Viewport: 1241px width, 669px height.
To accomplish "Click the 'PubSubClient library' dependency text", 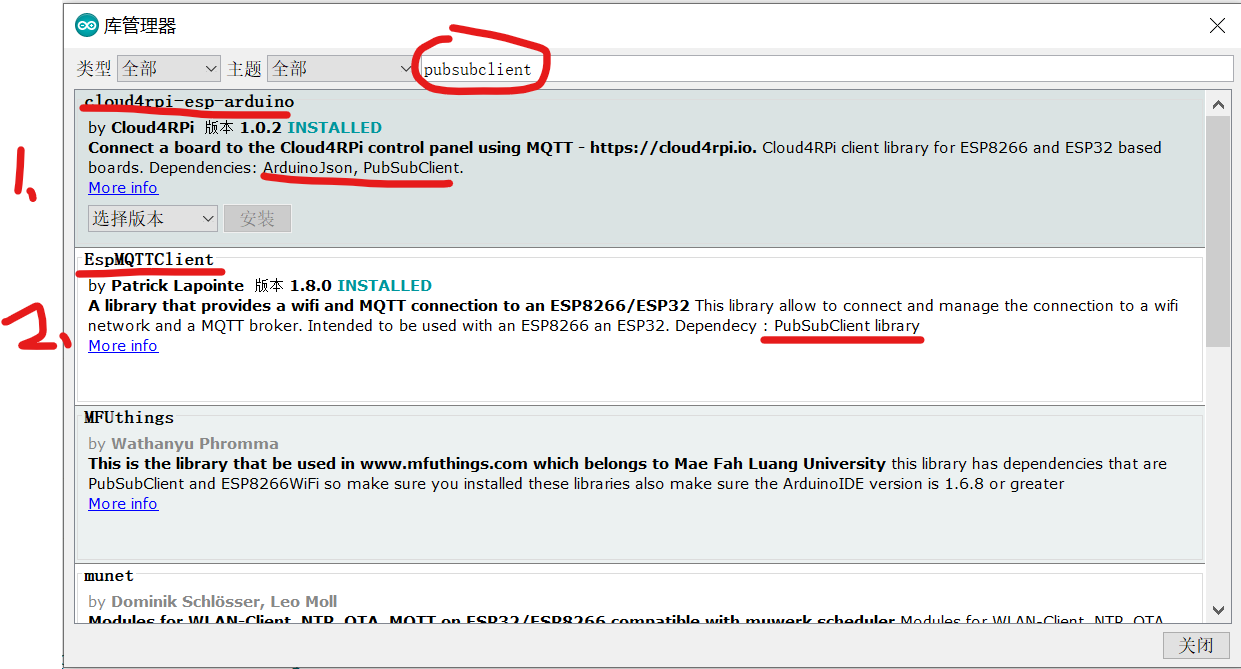I will (x=847, y=326).
